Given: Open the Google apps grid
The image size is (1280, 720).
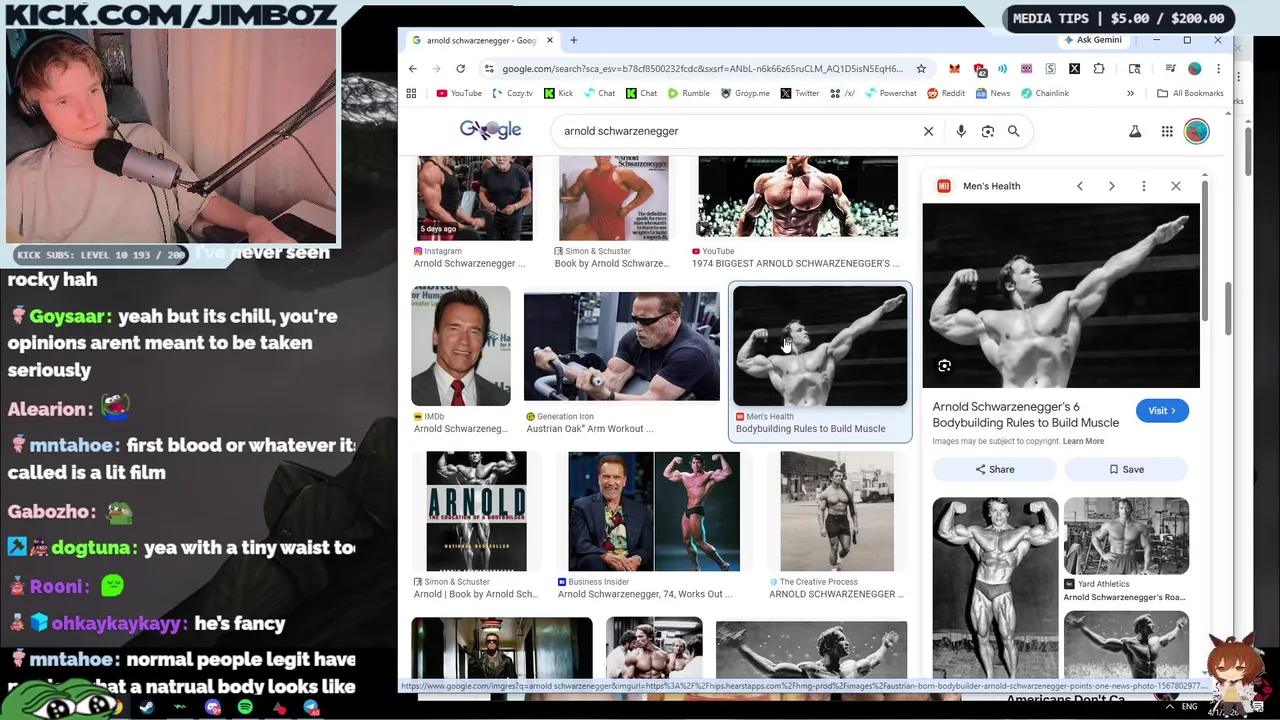Looking at the screenshot, I should coord(1167,131).
